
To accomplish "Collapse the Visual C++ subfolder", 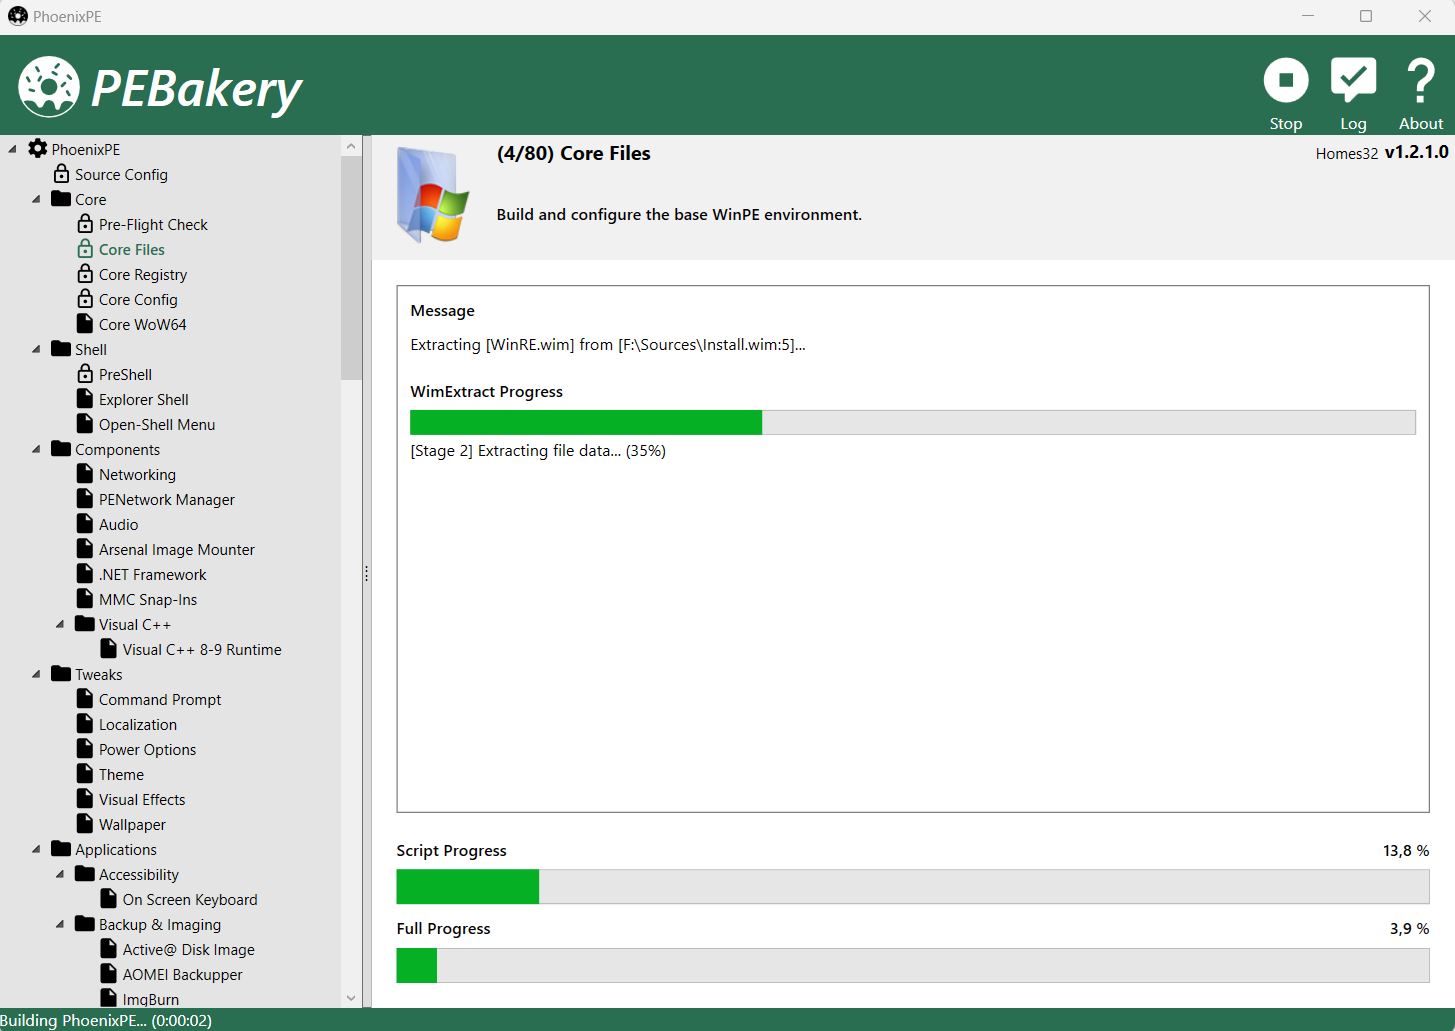I will 61,624.
